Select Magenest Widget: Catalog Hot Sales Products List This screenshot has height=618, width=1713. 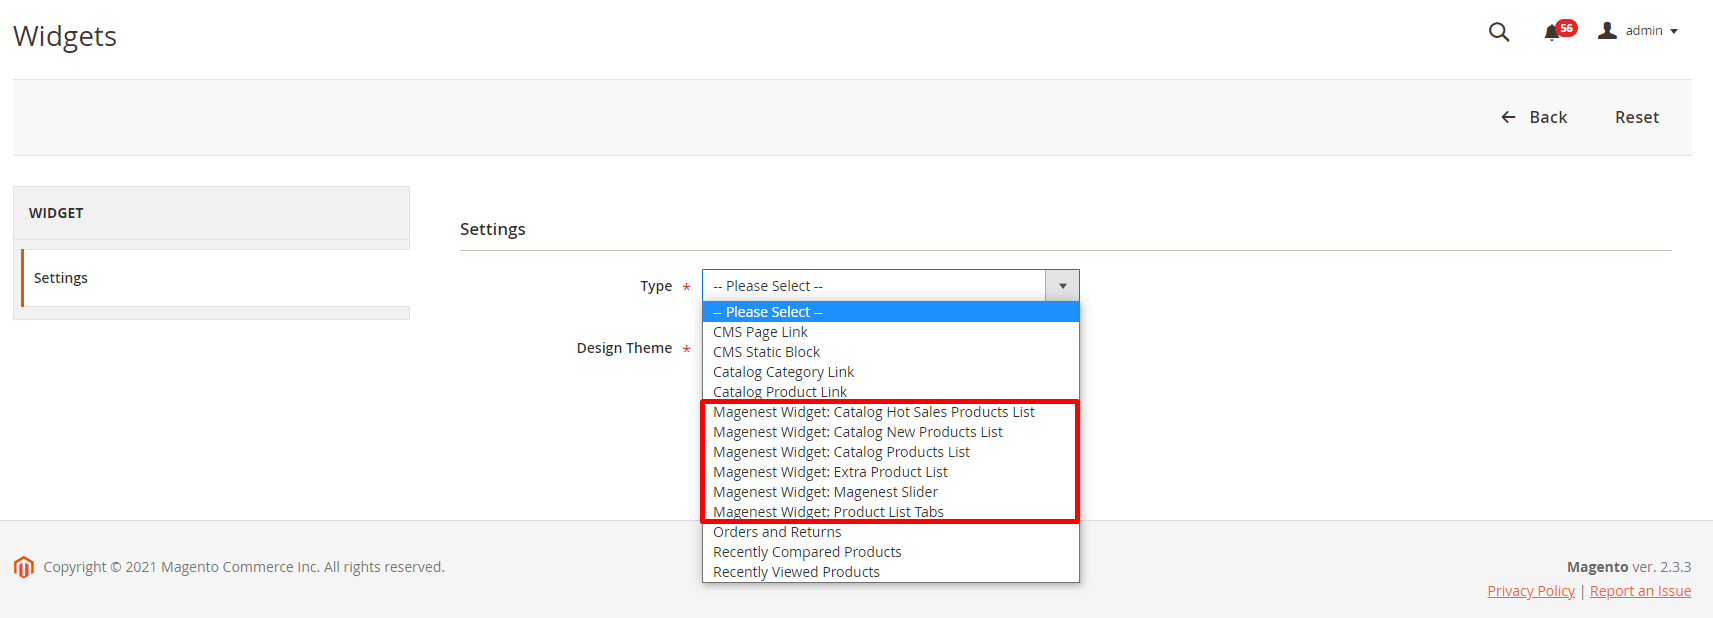[x=873, y=412]
